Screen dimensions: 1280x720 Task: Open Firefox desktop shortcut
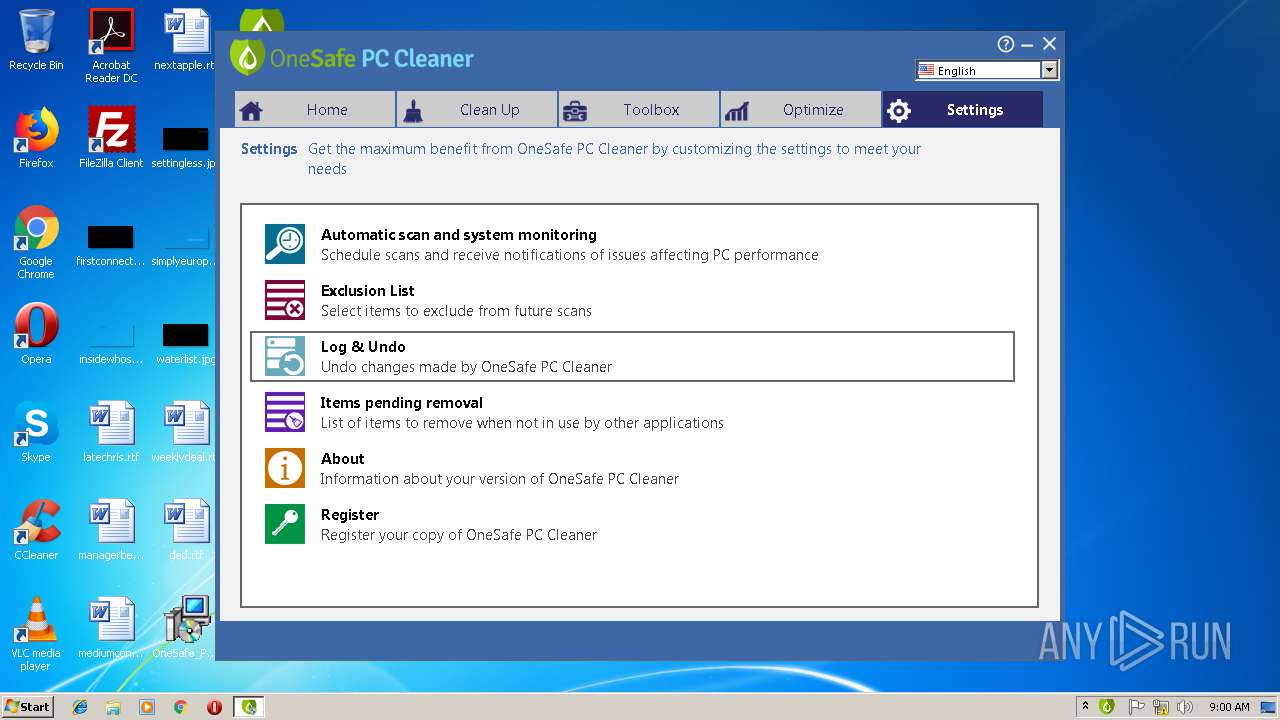tap(36, 138)
